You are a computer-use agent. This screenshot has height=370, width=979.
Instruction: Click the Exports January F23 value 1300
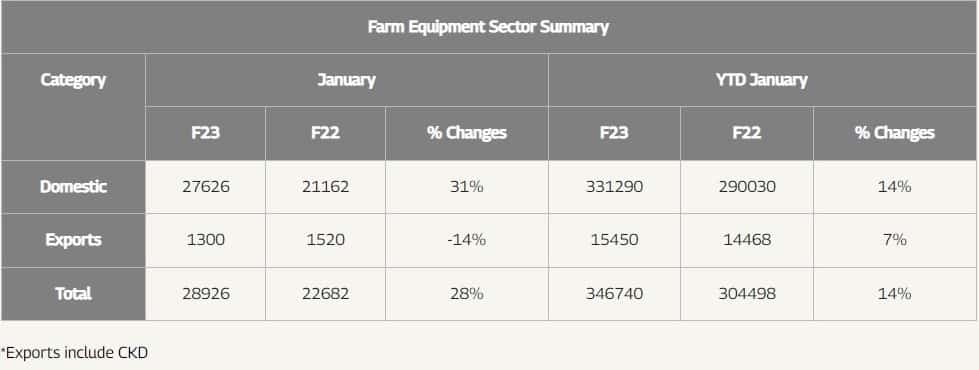[x=206, y=240]
